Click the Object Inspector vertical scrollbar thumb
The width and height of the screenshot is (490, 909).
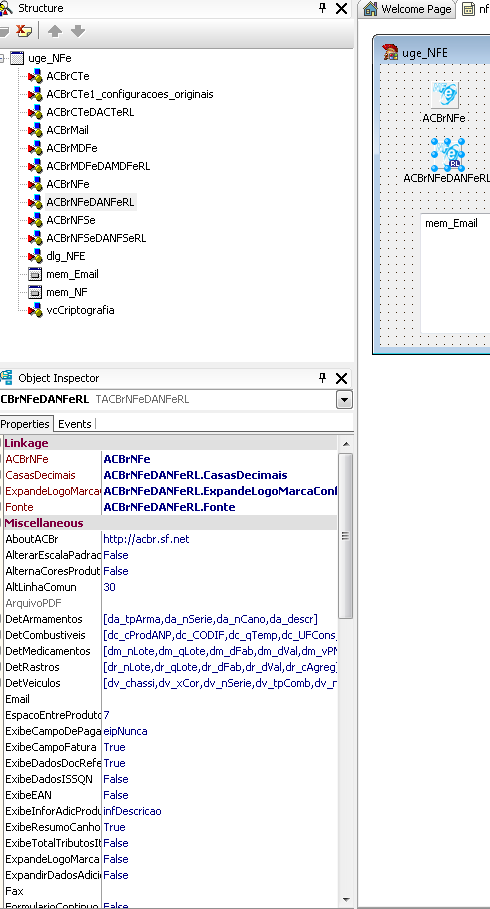(x=346, y=536)
